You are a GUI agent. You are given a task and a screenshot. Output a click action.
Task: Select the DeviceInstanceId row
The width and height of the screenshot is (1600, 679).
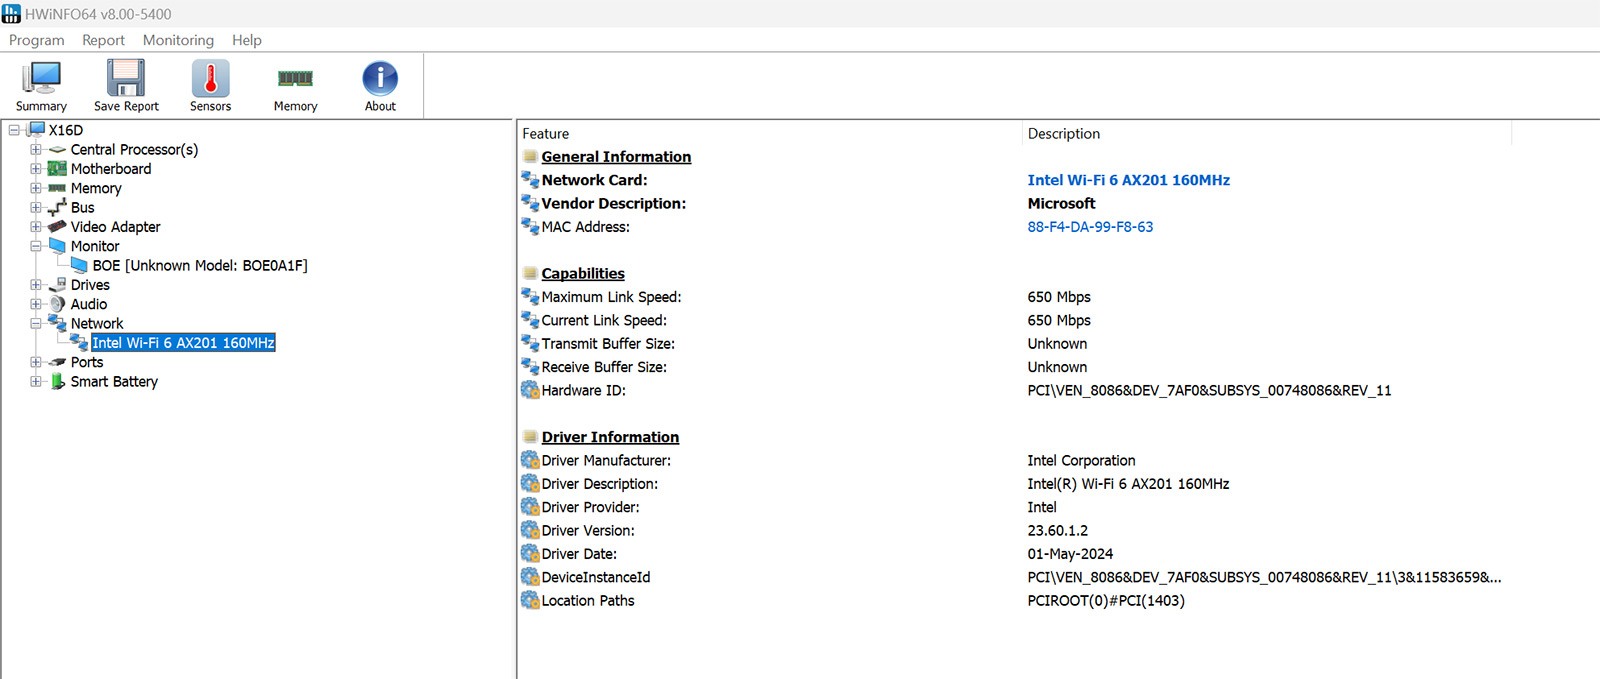(x=1058, y=577)
